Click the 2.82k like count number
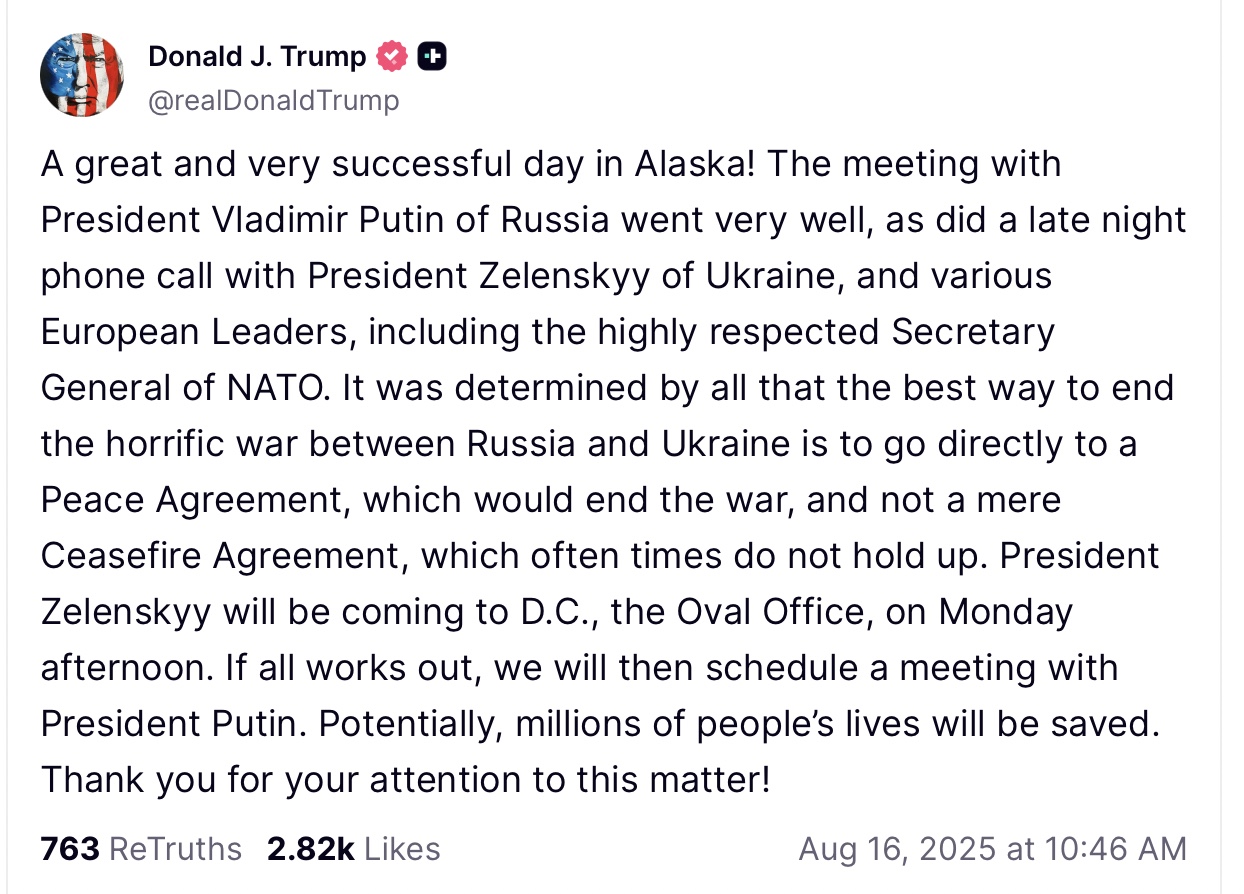1244x894 pixels. 311,849
